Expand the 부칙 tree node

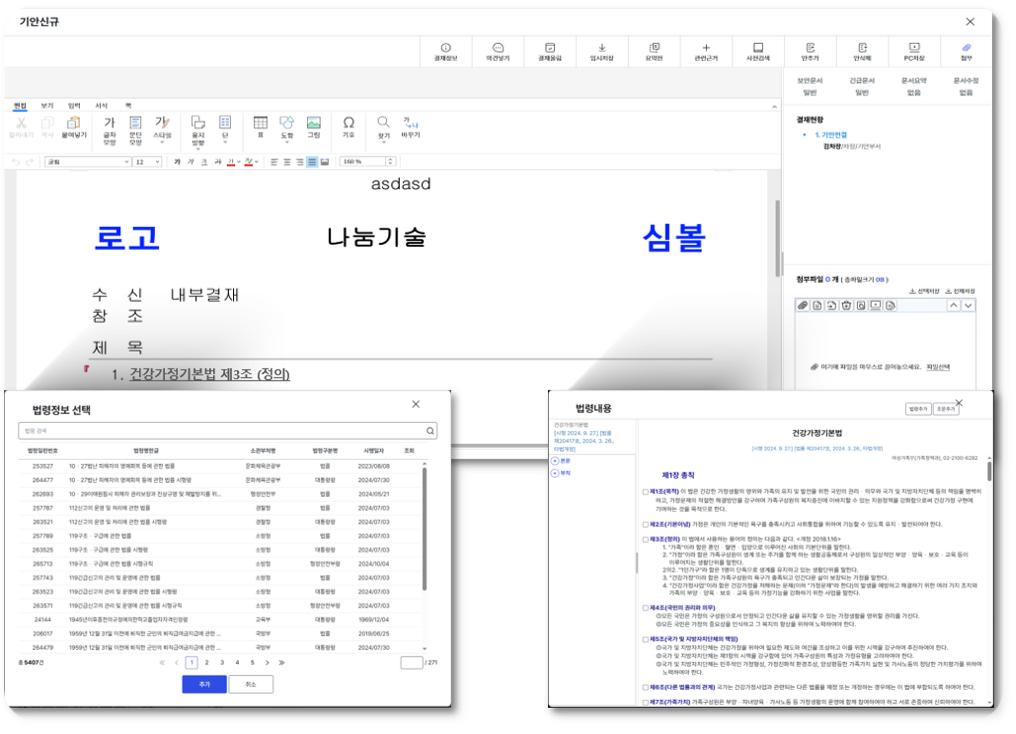click(555, 473)
